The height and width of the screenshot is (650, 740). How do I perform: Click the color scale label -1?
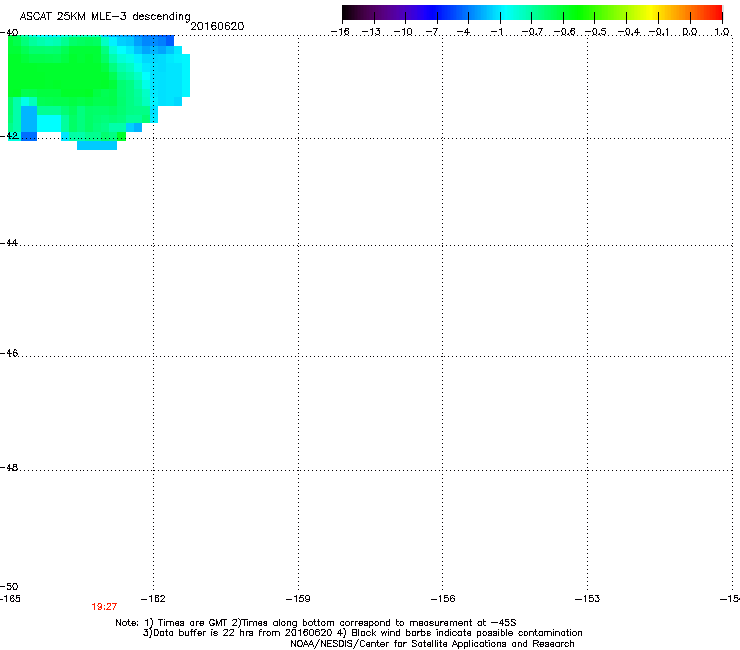[x=497, y=32]
